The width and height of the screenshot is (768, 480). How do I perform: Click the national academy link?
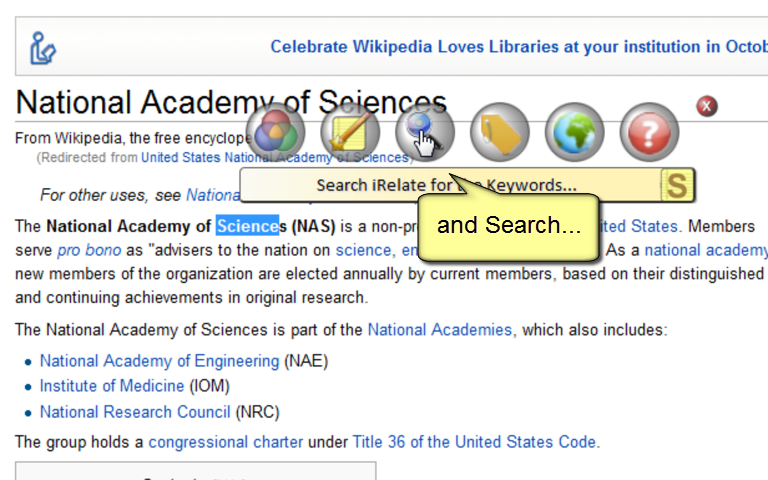pos(706,250)
